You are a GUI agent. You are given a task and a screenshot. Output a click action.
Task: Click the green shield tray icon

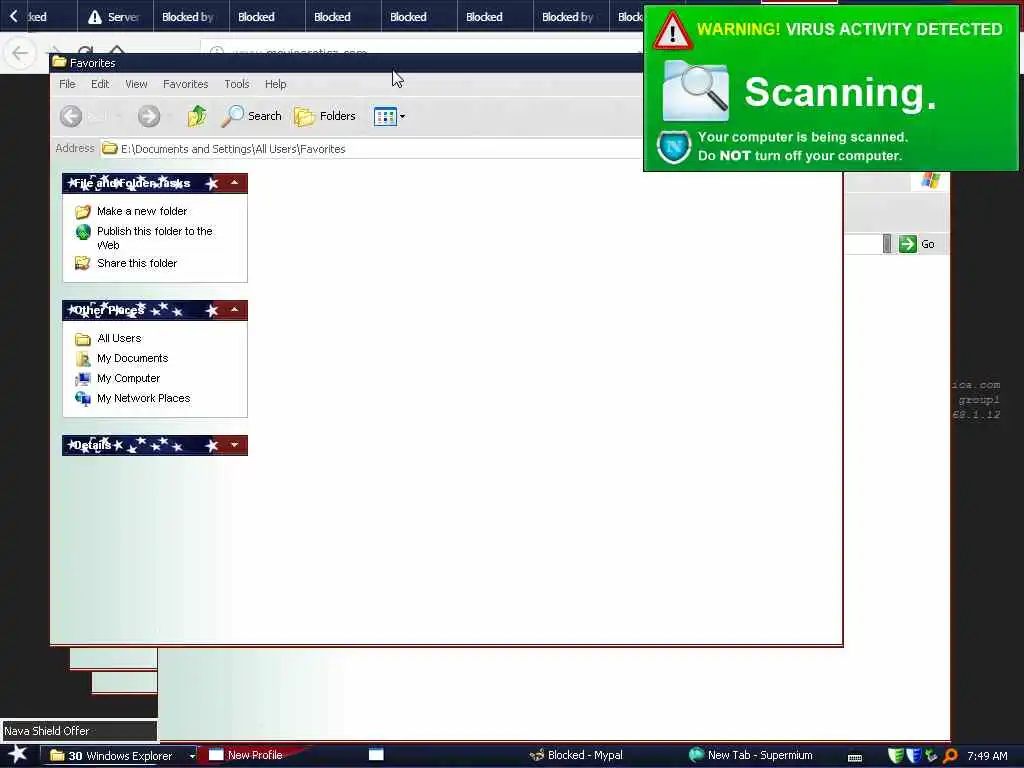pyautogui.click(x=896, y=756)
